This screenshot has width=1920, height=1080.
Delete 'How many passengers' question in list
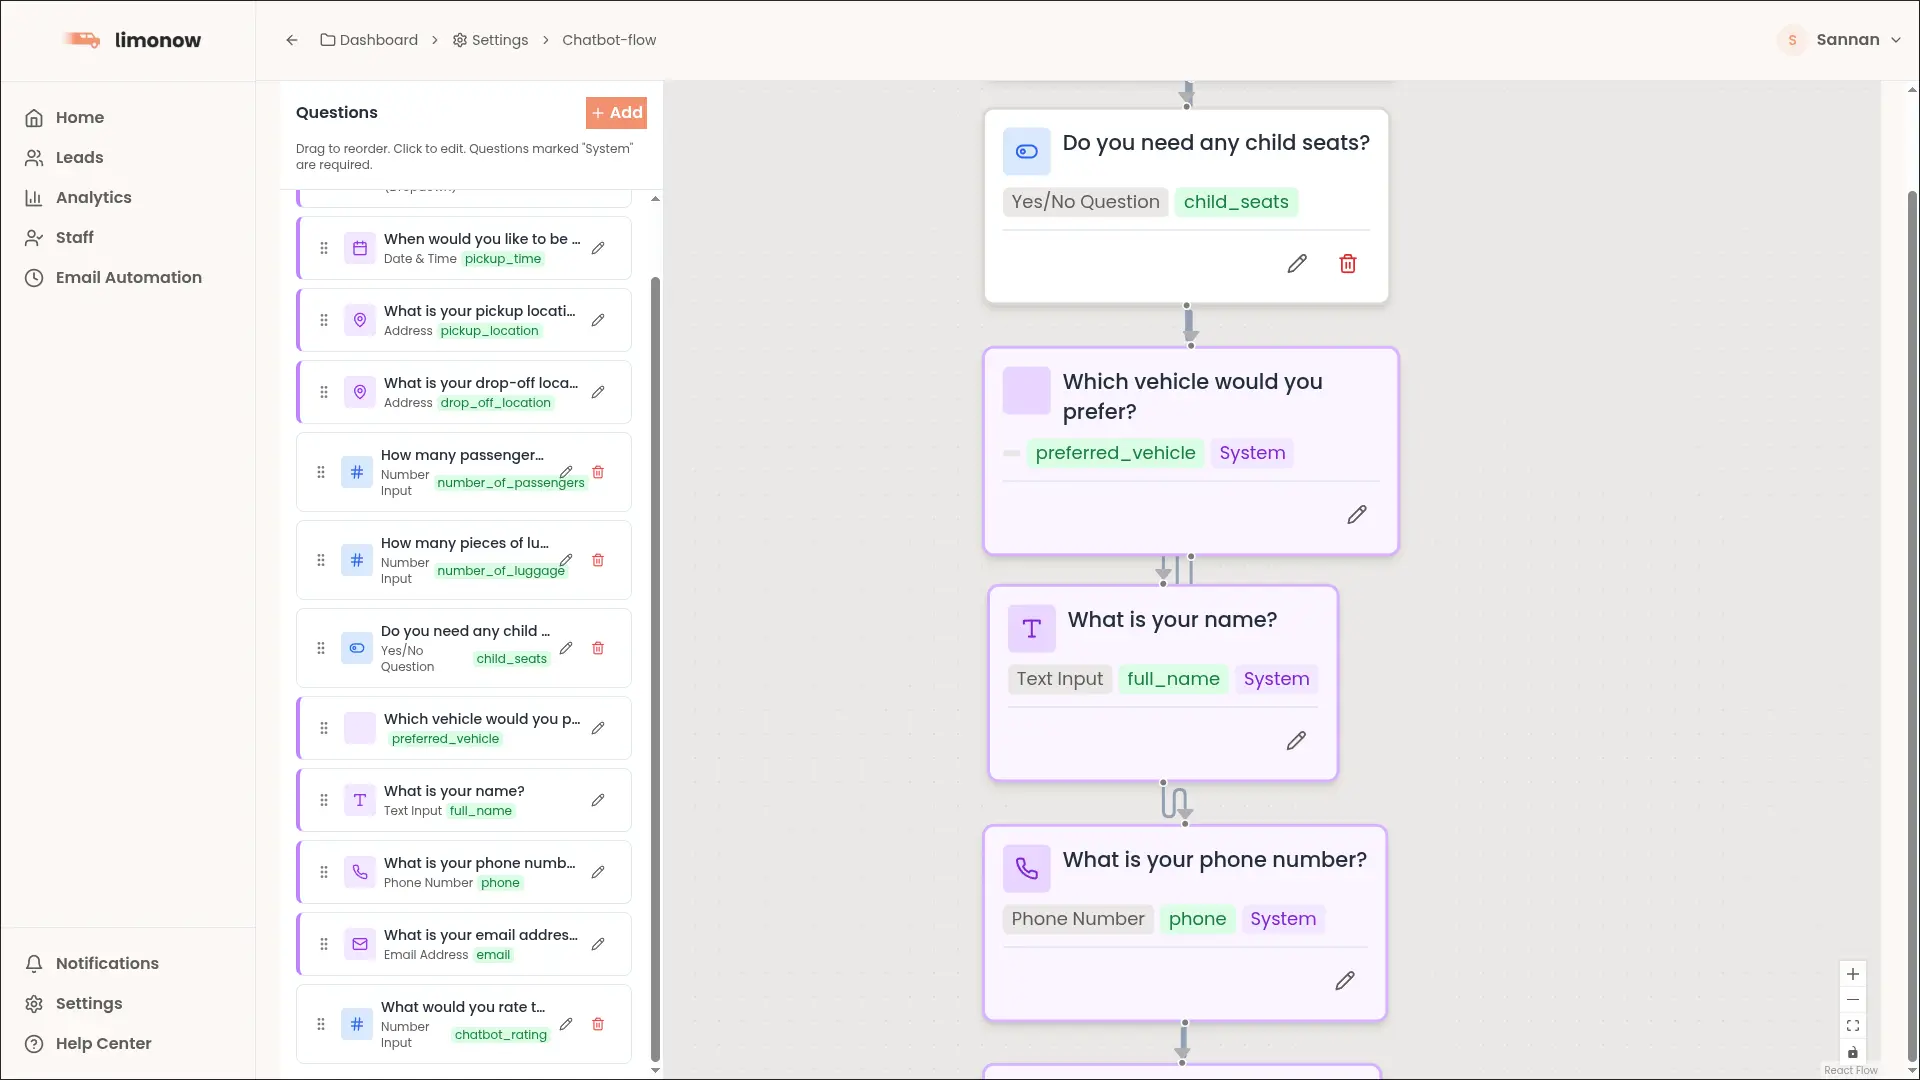coord(598,472)
